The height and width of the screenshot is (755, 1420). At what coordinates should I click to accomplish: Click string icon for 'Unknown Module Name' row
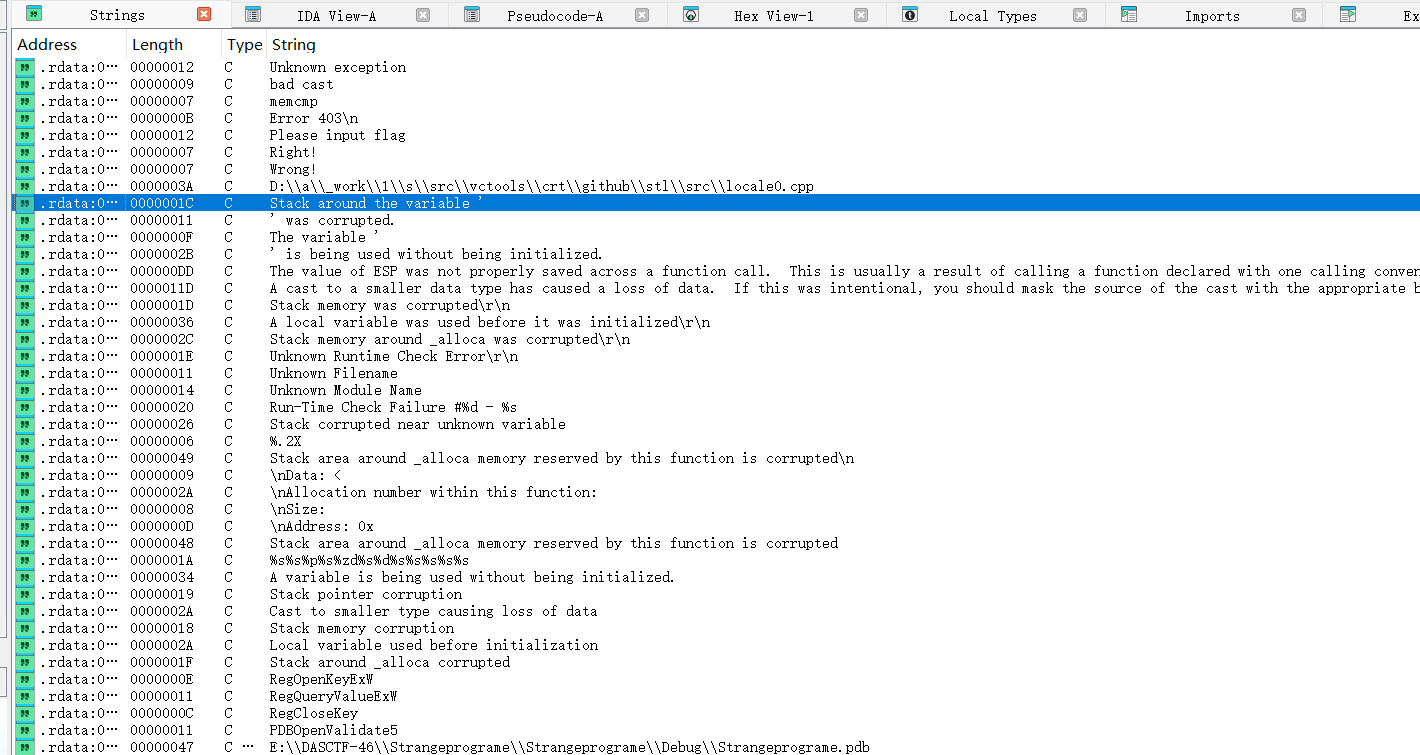point(25,390)
